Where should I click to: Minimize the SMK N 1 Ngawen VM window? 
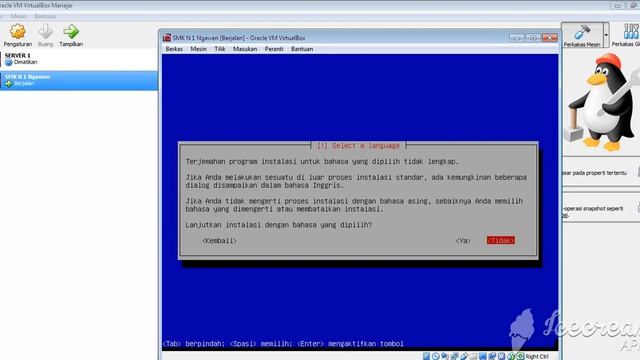(x=517, y=38)
